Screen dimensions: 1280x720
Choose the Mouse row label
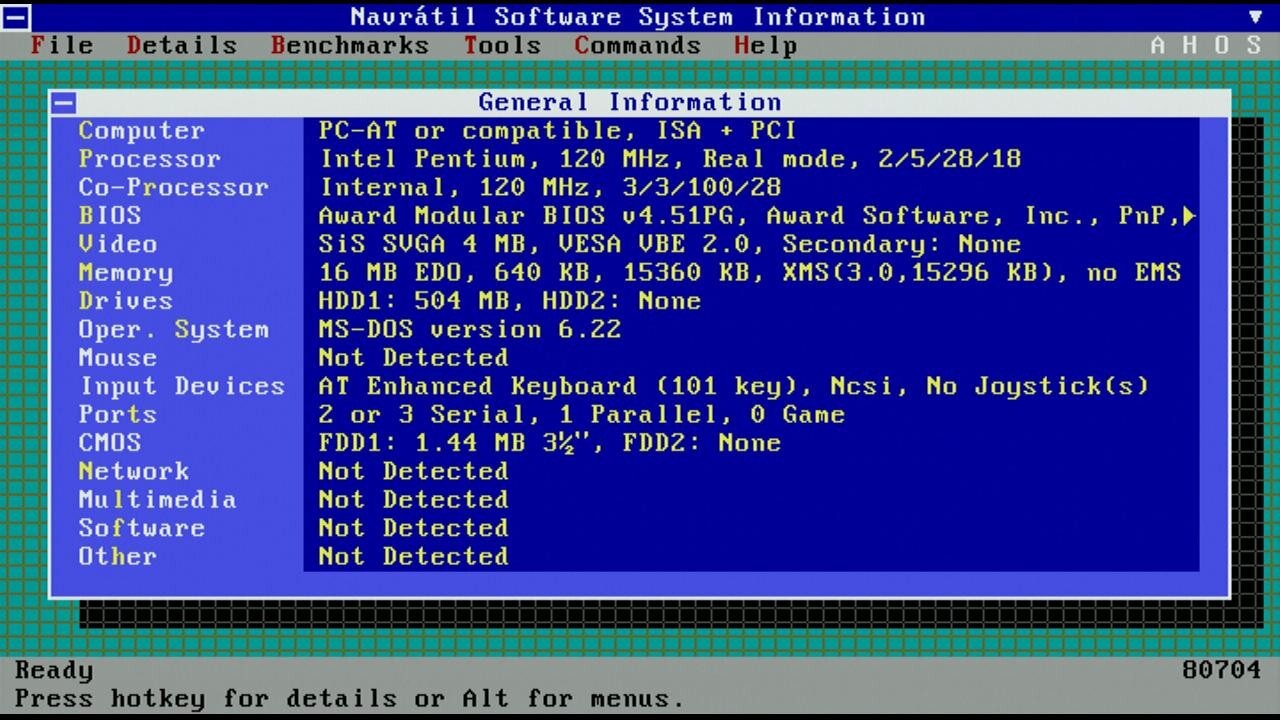(x=118, y=357)
